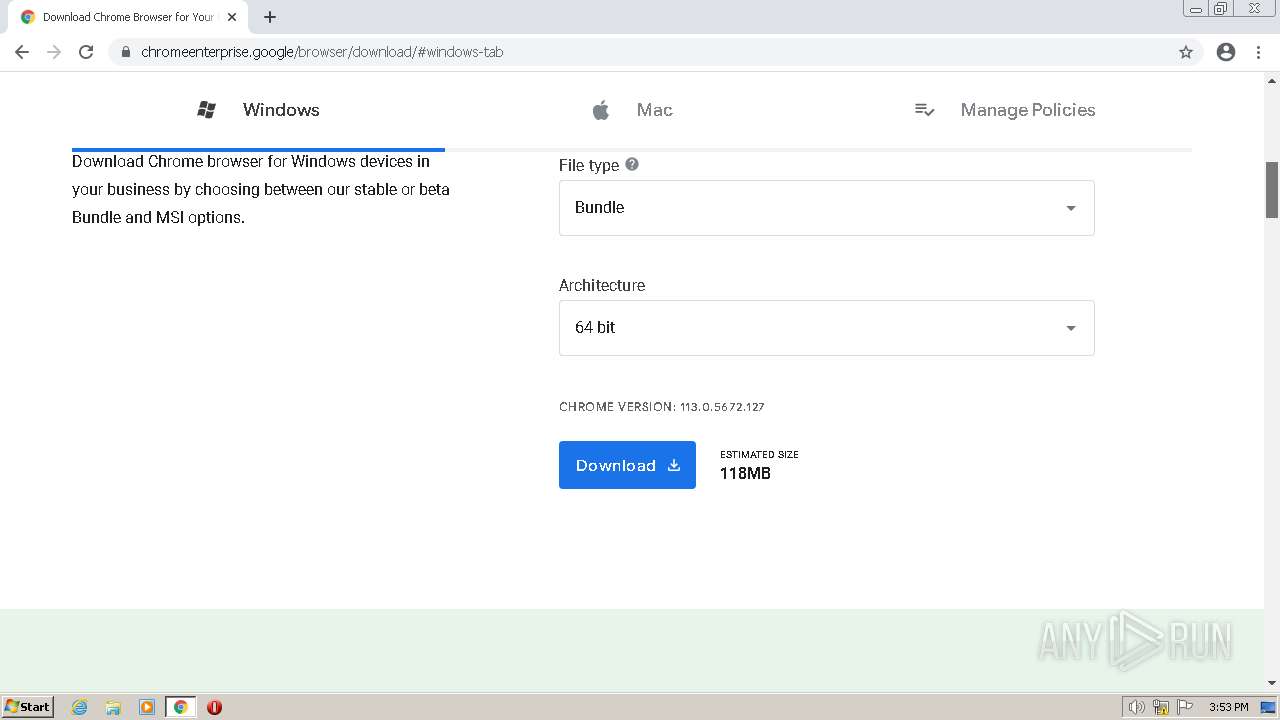Open the media player taskbar icon
The image size is (1280, 720).
pos(147,707)
